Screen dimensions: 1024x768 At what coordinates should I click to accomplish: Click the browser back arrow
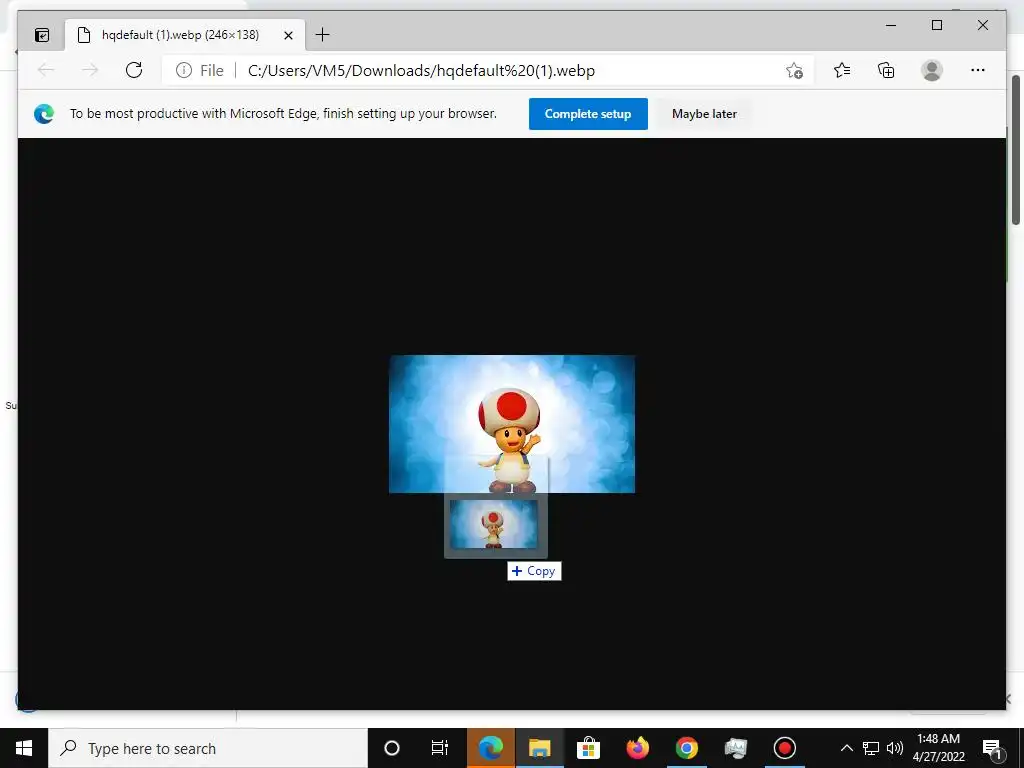[46, 70]
